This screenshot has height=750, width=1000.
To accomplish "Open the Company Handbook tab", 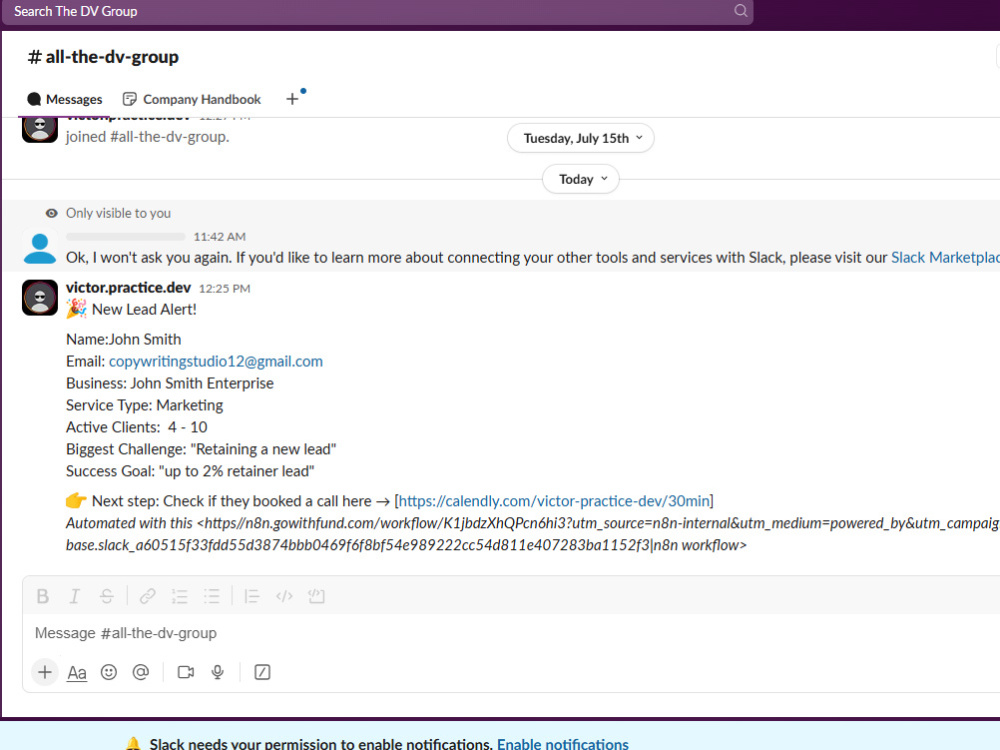I will click(x=192, y=99).
